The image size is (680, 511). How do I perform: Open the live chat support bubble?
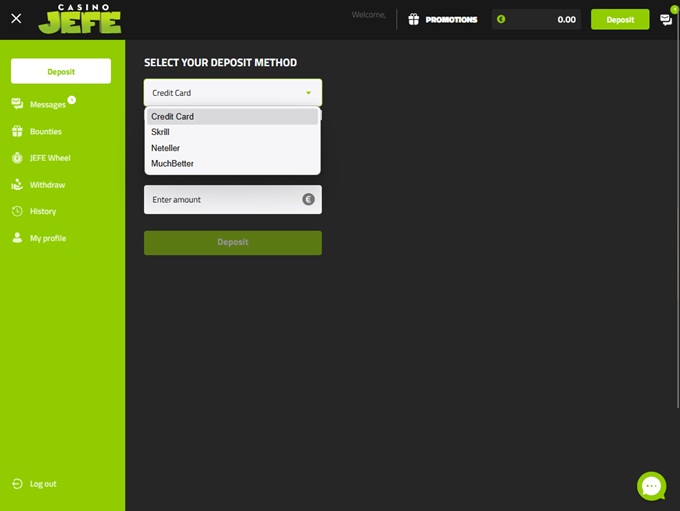(x=651, y=486)
